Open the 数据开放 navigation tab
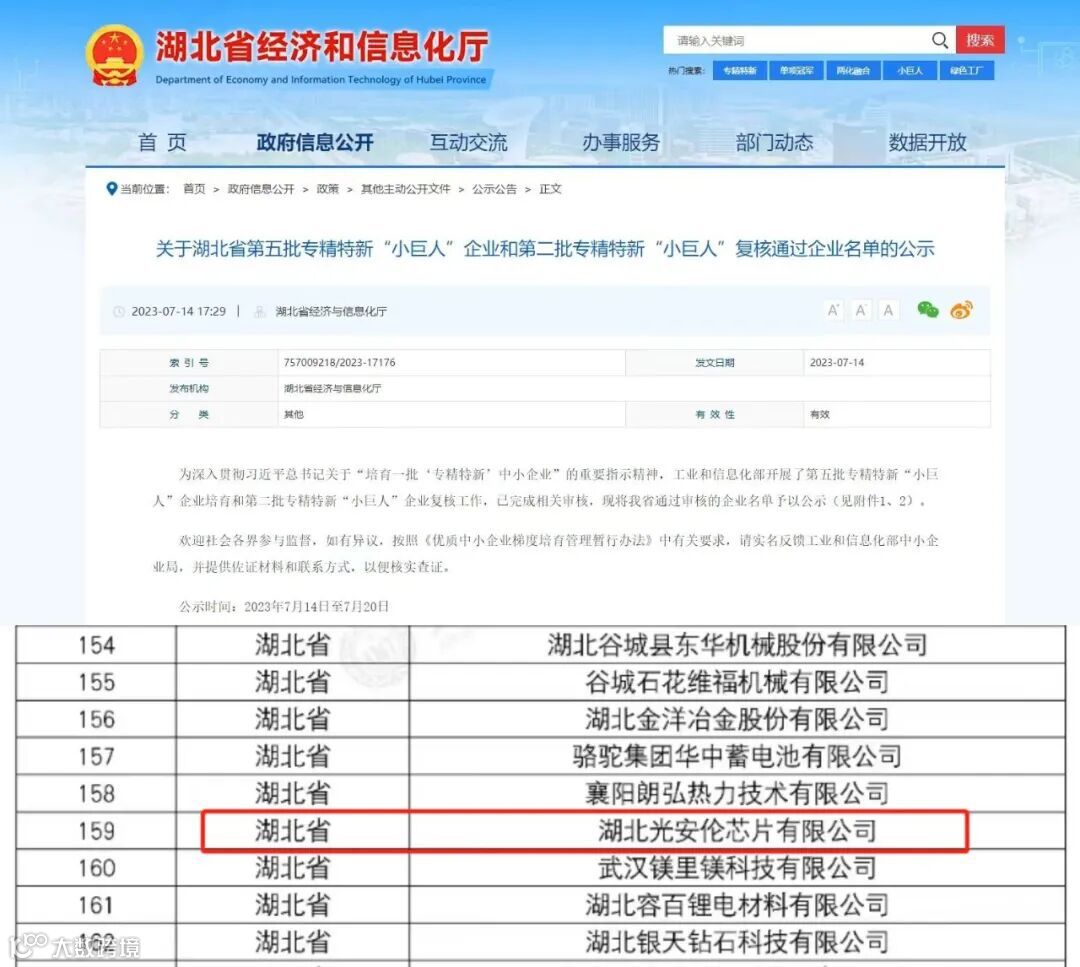This screenshot has height=967, width=1080. [x=927, y=143]
